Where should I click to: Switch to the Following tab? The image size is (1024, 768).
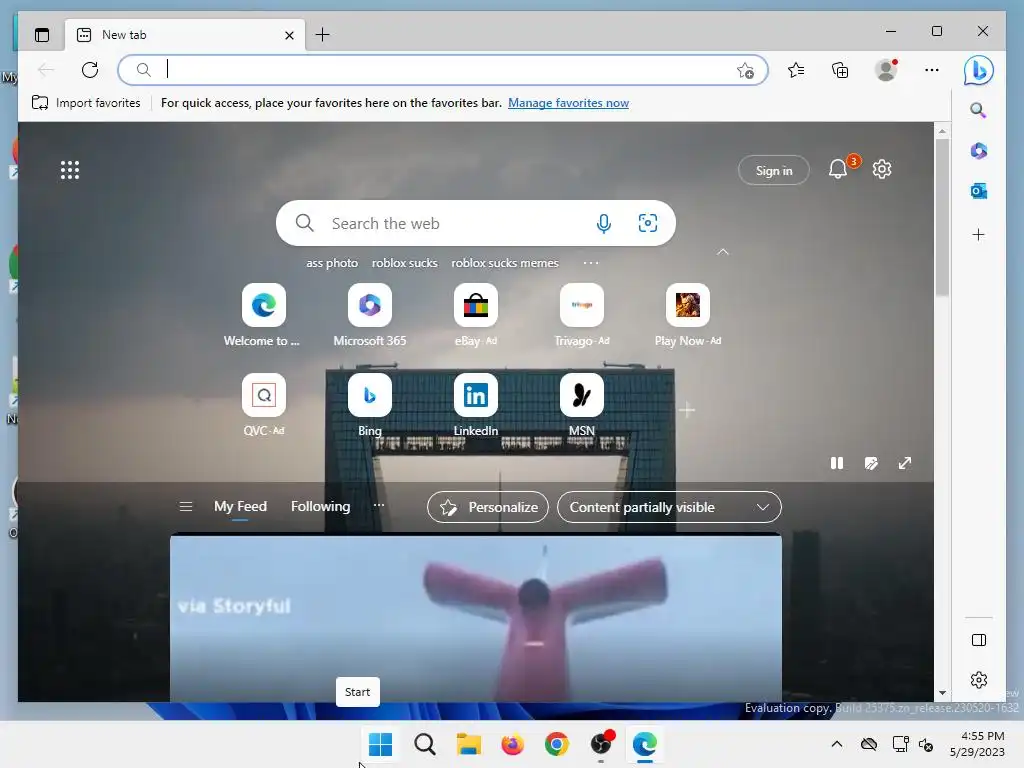pos(321,506)
